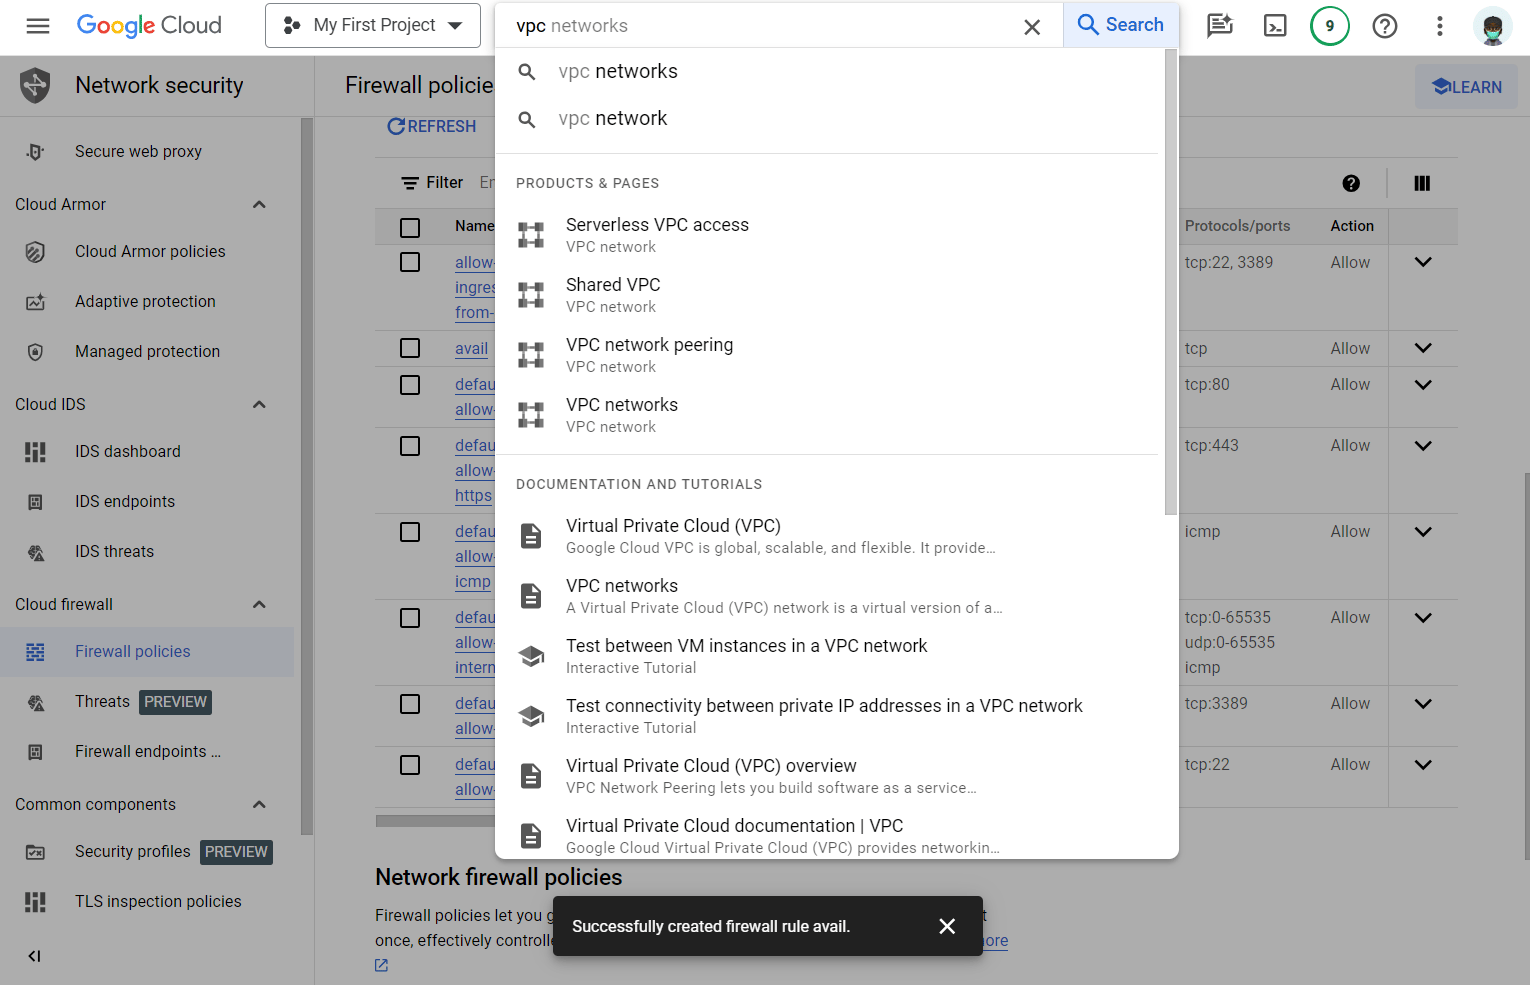1530x985 pixels.
Task: Open Cloud Shell terminal icon
Action: click(x=1275, y=26)
